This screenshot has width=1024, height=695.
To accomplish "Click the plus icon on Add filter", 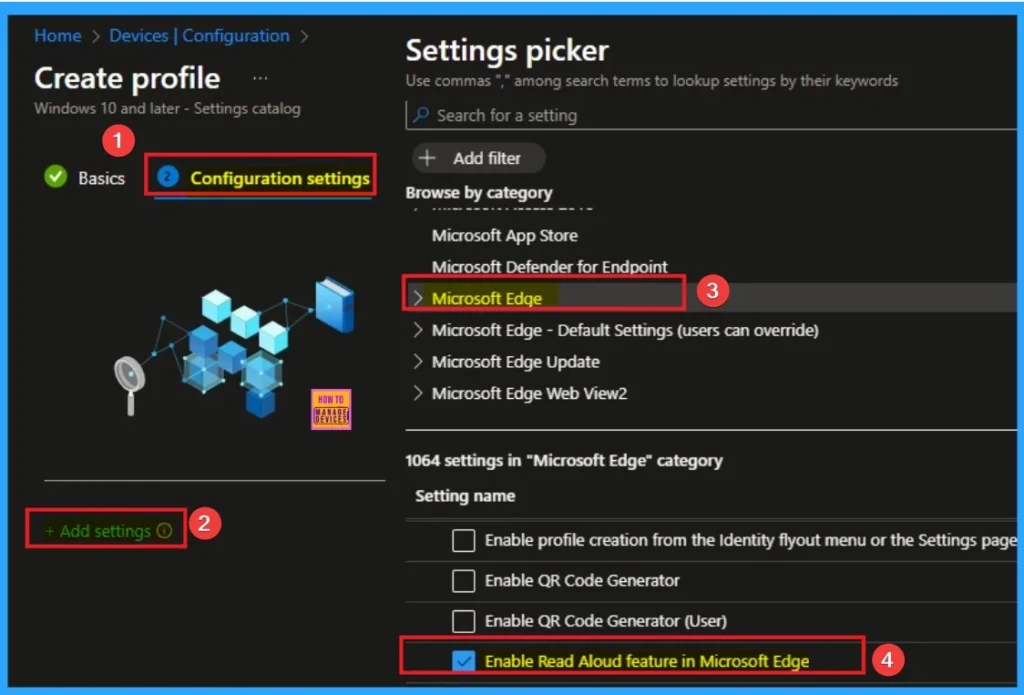I will 427,158.
